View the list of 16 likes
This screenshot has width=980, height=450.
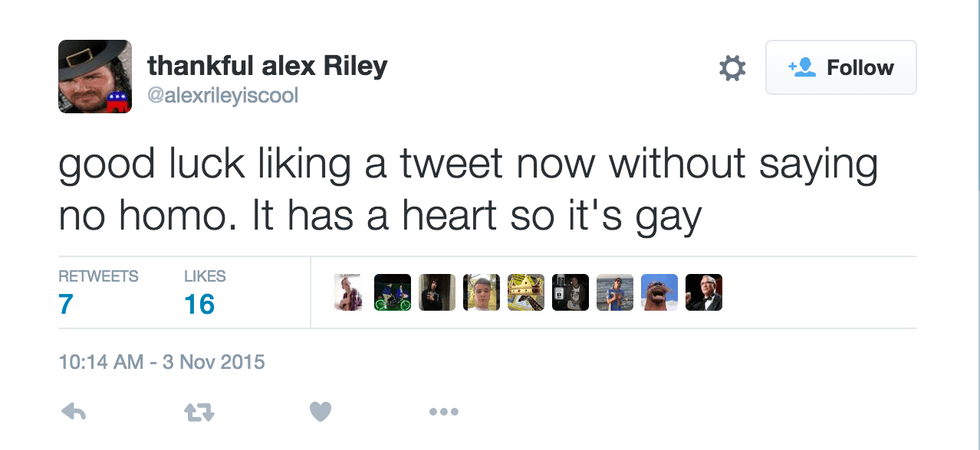[204, 292]
